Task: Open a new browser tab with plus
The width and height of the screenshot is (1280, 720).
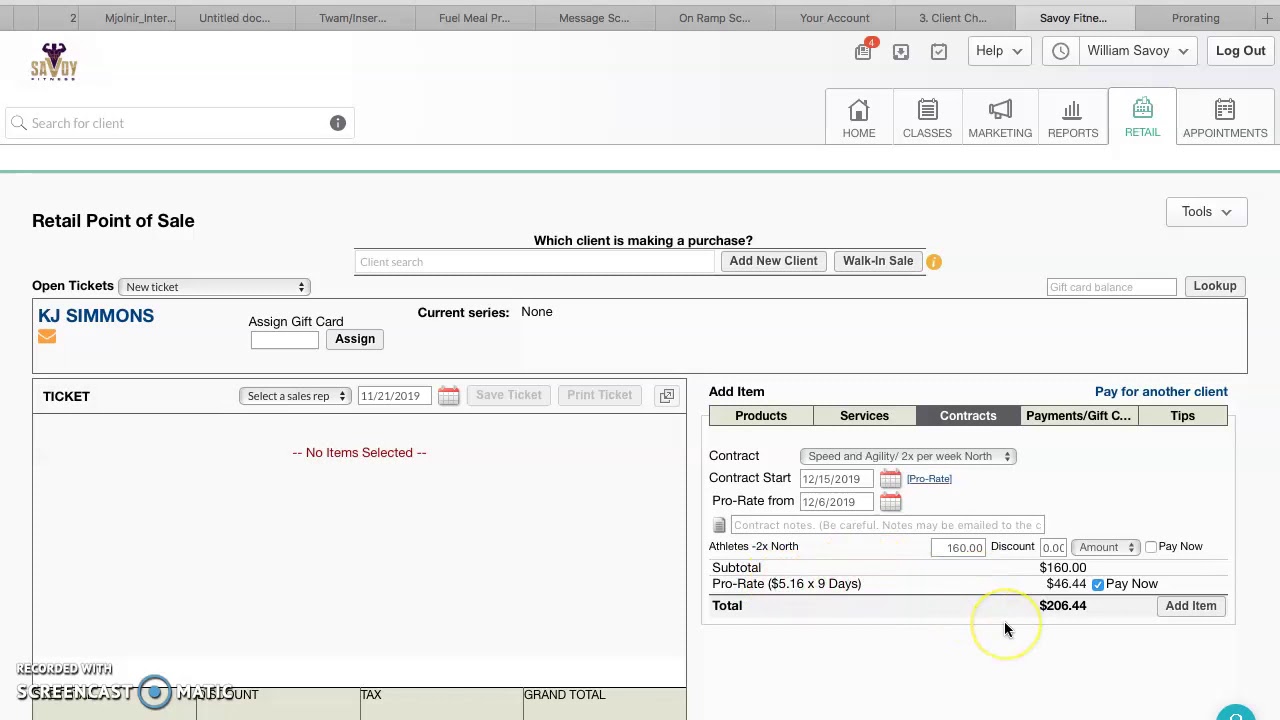Action: (x=1267, y=18)
